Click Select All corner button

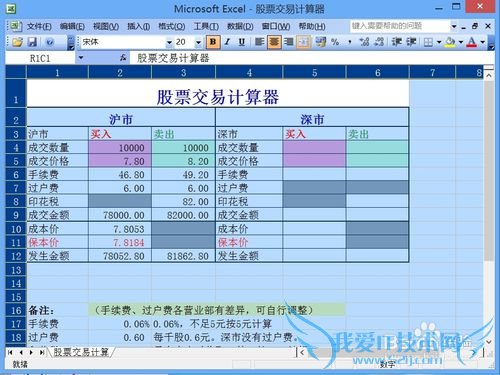(16, 72)
